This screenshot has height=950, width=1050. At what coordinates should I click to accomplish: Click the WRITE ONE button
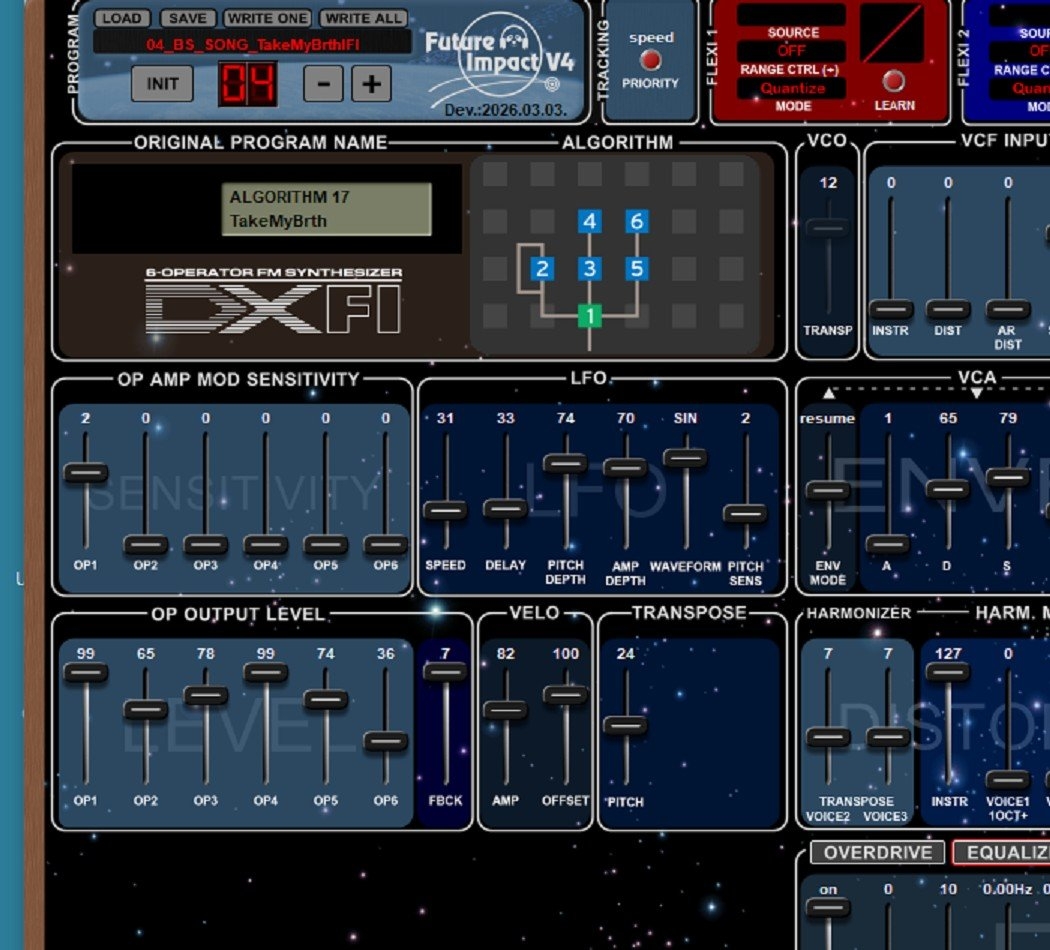(267, 18)
